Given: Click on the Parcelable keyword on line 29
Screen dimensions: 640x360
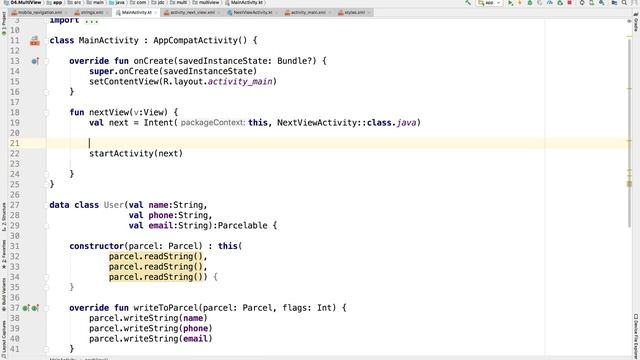Looking at the screenshot, I should click(242, 225).
